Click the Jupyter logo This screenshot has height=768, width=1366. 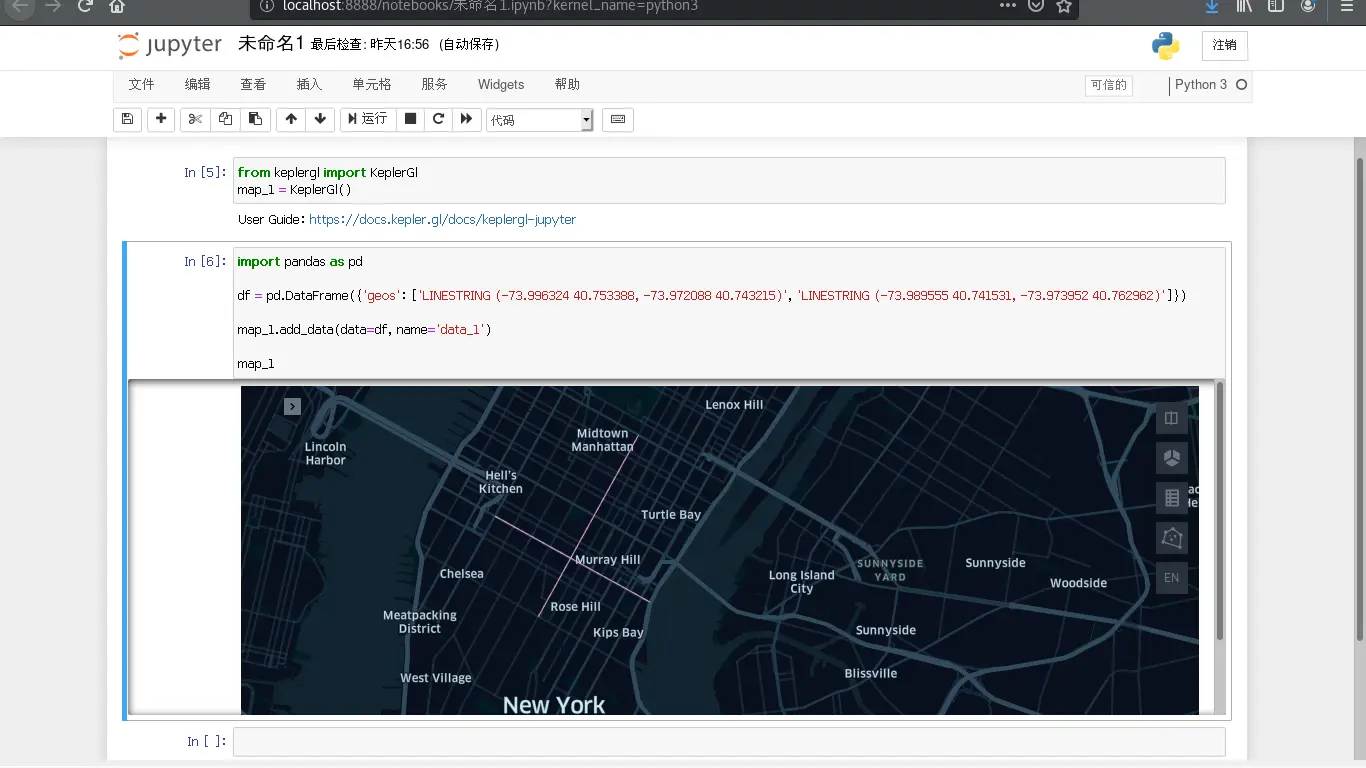(169, 45)
